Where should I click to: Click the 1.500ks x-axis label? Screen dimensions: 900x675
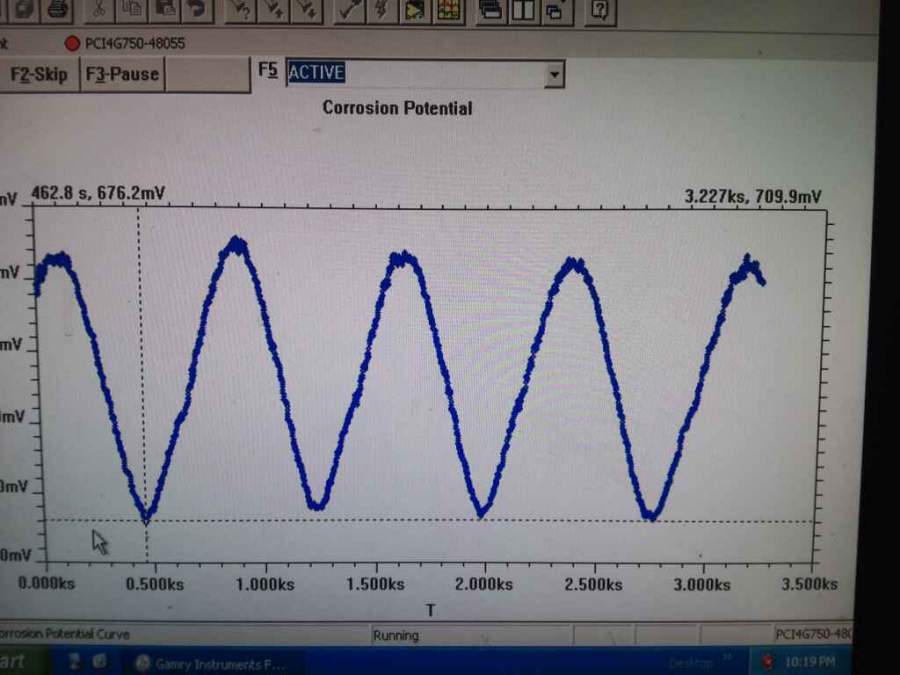375,584
